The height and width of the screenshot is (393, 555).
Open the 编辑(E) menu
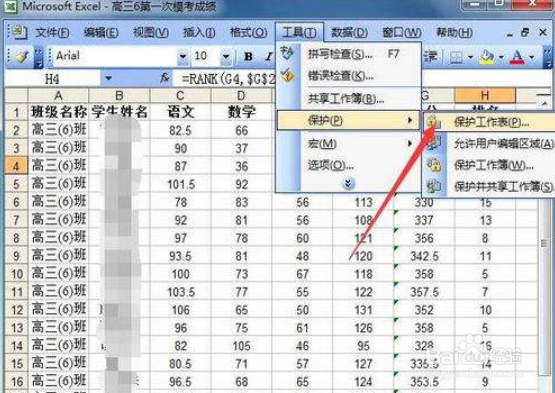tap(101, 33)
